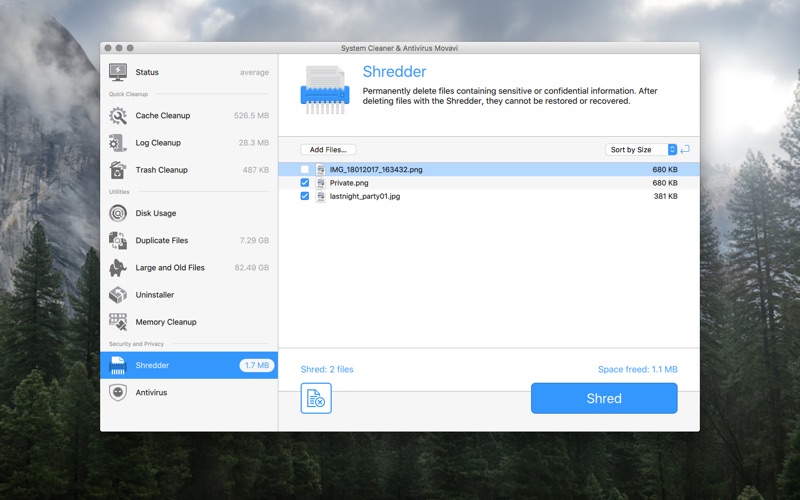
Task: Select the Shredder item in sidebar
Action: [189, 365]
